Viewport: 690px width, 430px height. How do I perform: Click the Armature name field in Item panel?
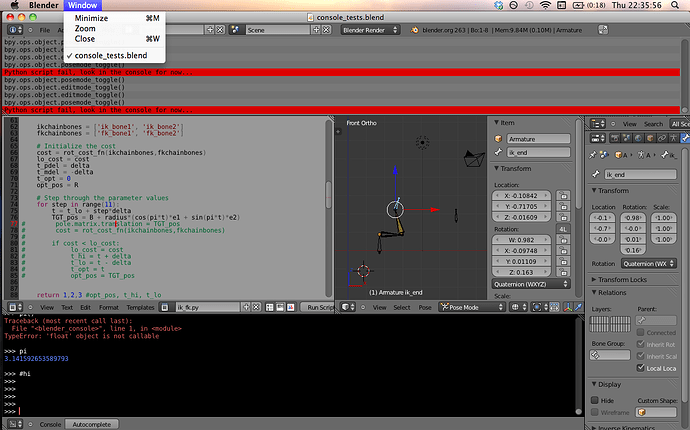(538, 139)
